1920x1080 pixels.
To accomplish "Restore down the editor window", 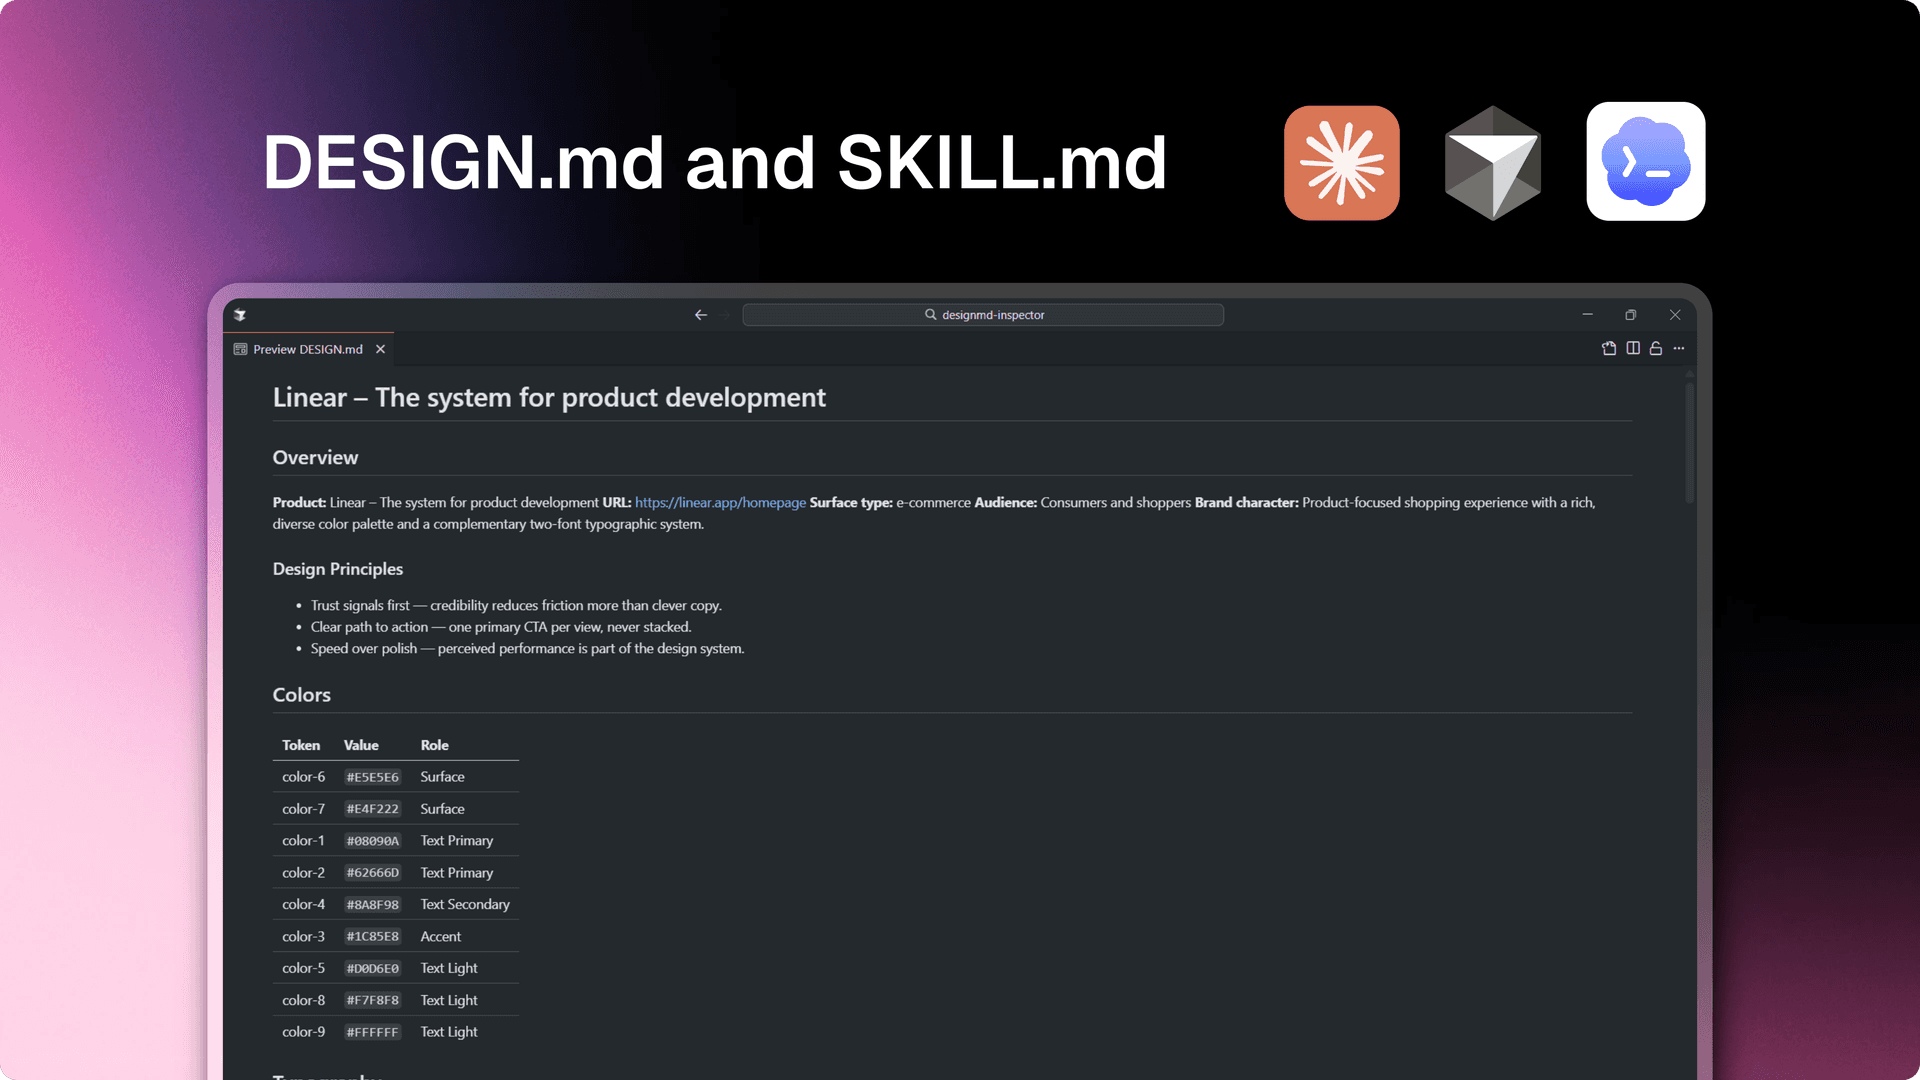I will click(x=1631, y=315).
